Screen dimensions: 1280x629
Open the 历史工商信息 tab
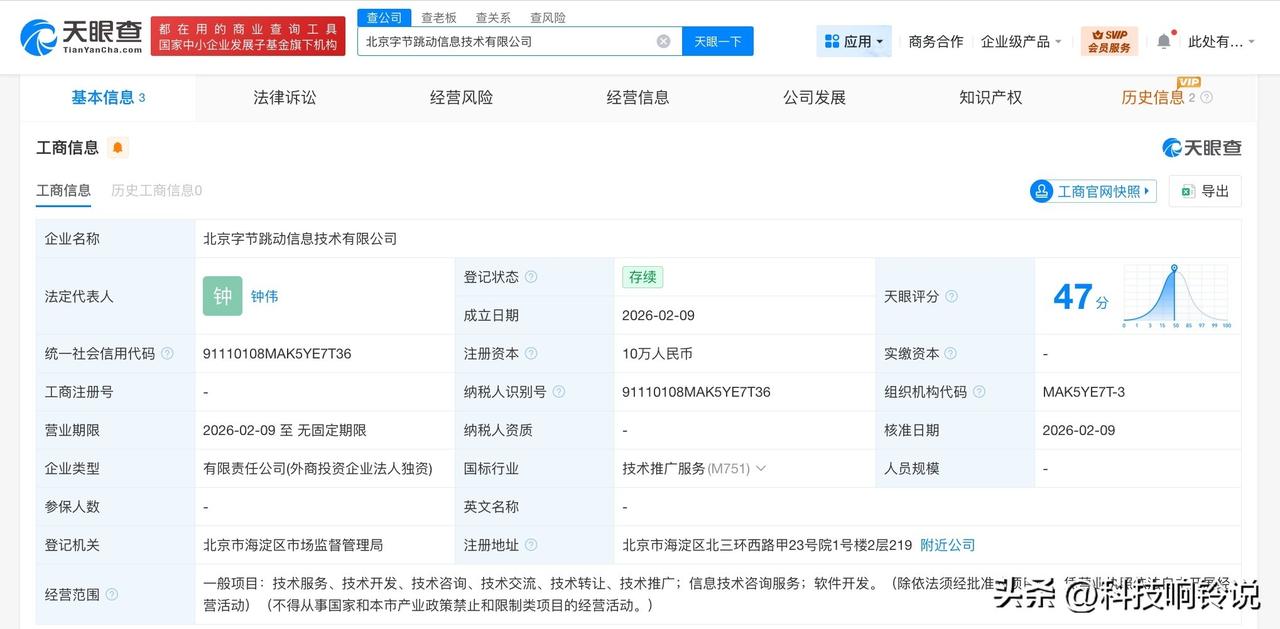tap(156, 190)
